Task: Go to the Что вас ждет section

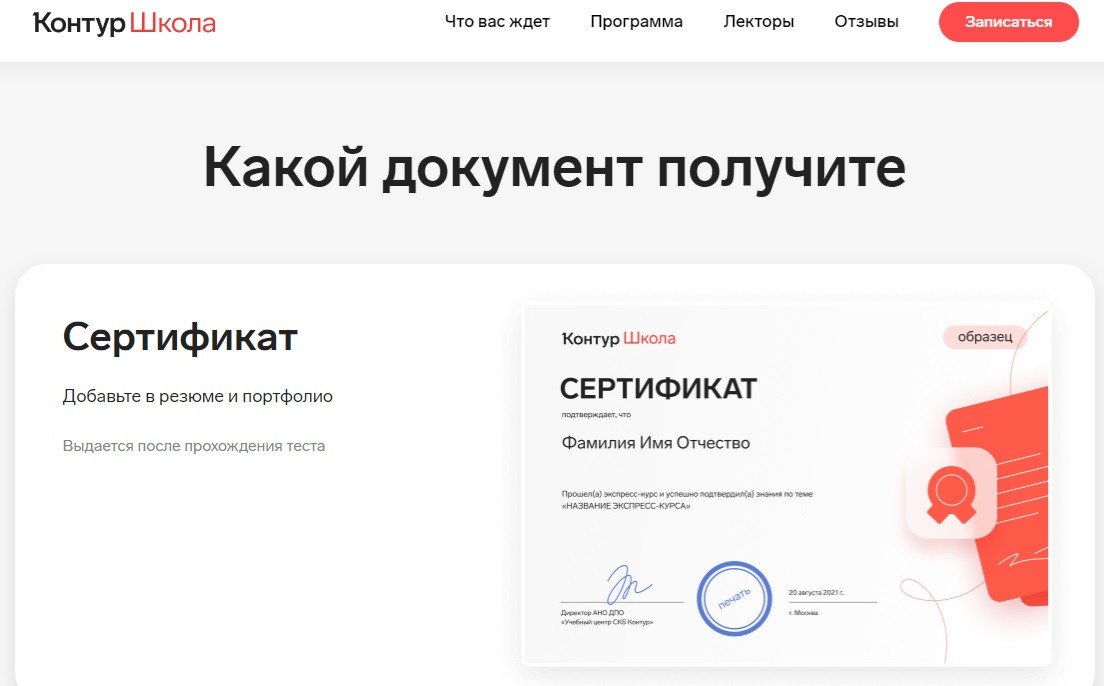Action: click(x=497, y=22)
